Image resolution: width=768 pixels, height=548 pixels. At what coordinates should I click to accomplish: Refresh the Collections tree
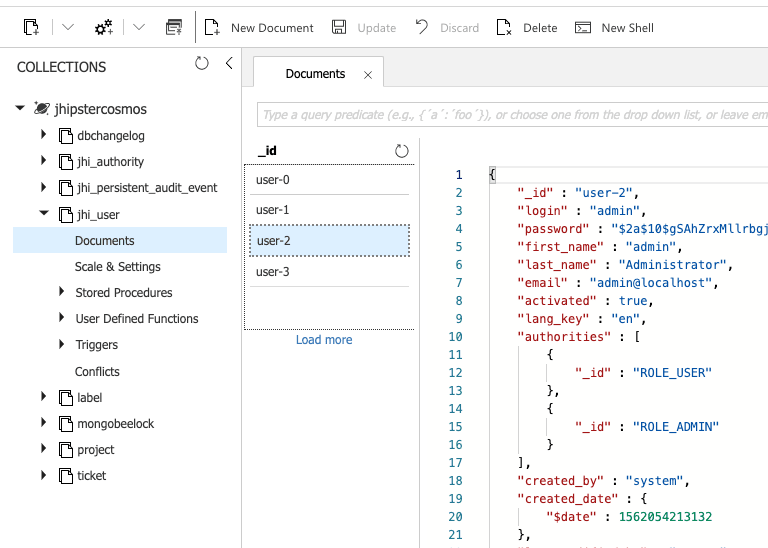202,63
